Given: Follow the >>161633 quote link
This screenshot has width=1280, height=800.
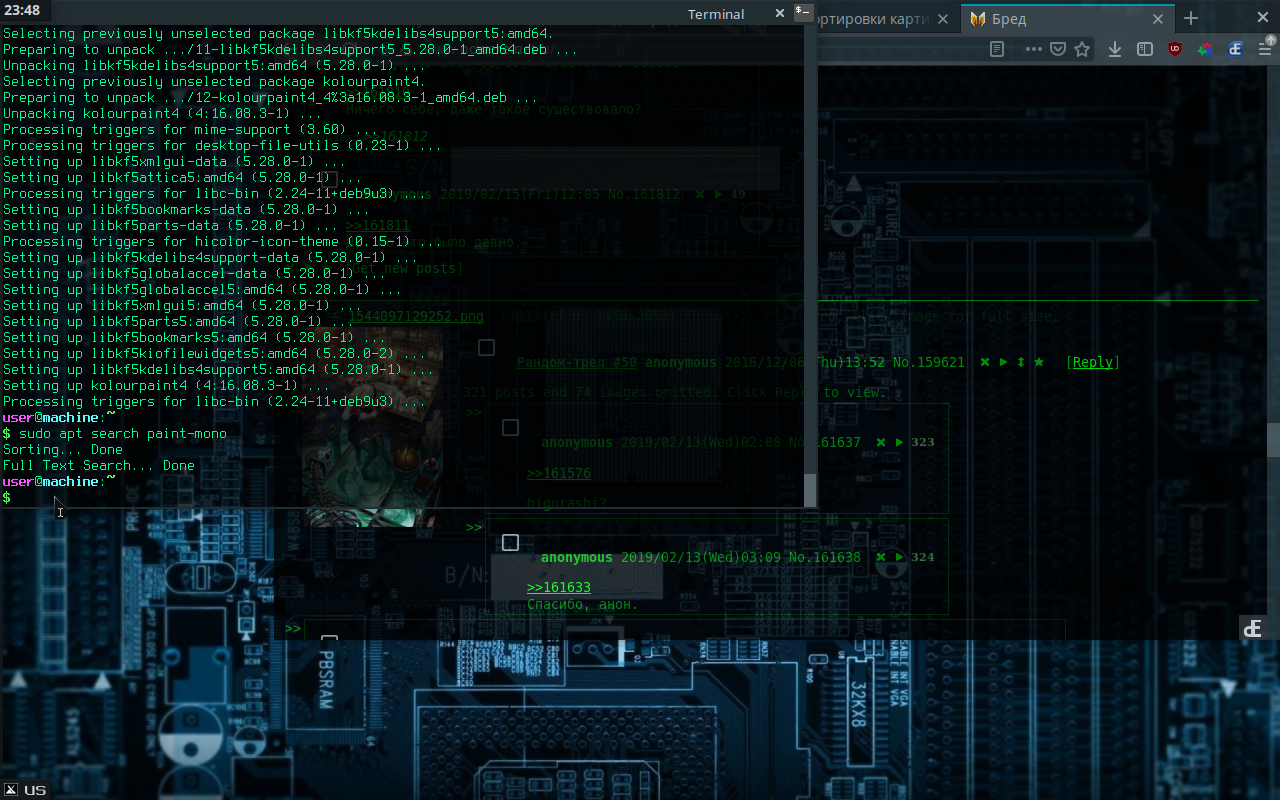Looking at the screenshot, I should tap(559, 588).
